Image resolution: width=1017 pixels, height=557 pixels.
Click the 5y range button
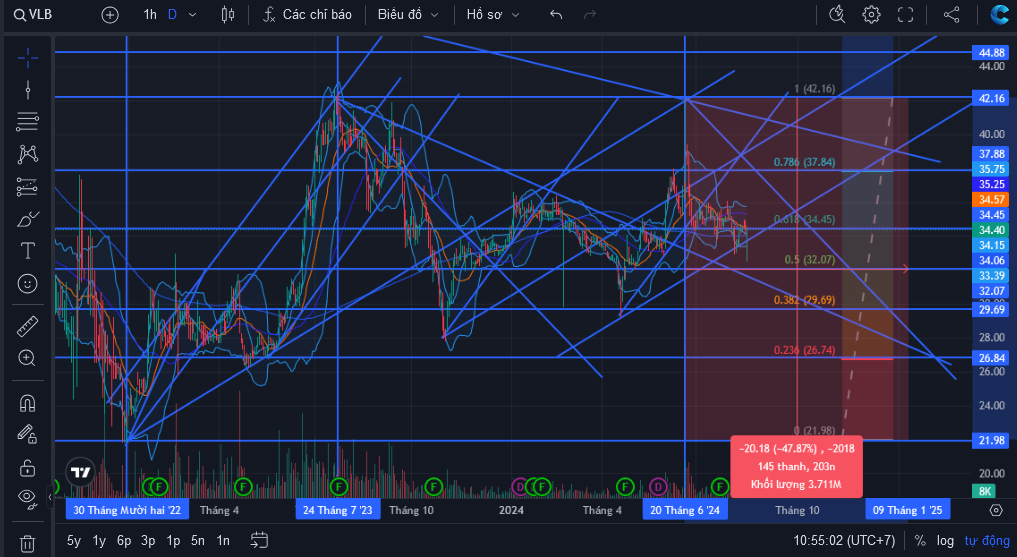tap(74, 540)
